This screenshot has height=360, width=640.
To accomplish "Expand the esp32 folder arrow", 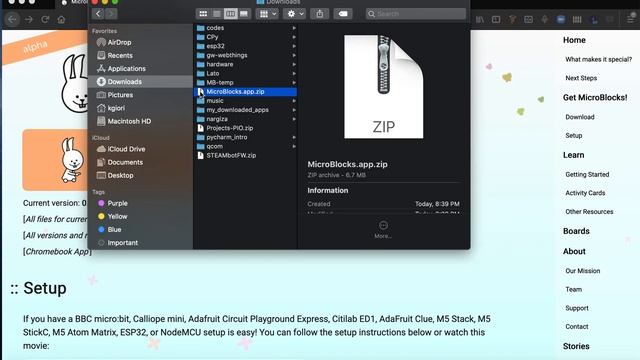I will [x=294, y=46].
